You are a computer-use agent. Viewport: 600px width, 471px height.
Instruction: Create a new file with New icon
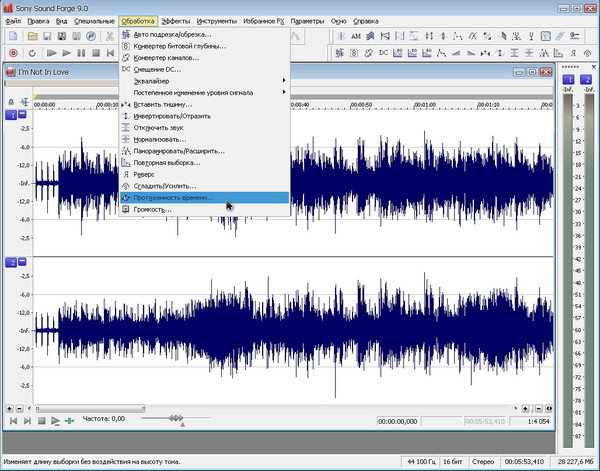click(13, 36)
